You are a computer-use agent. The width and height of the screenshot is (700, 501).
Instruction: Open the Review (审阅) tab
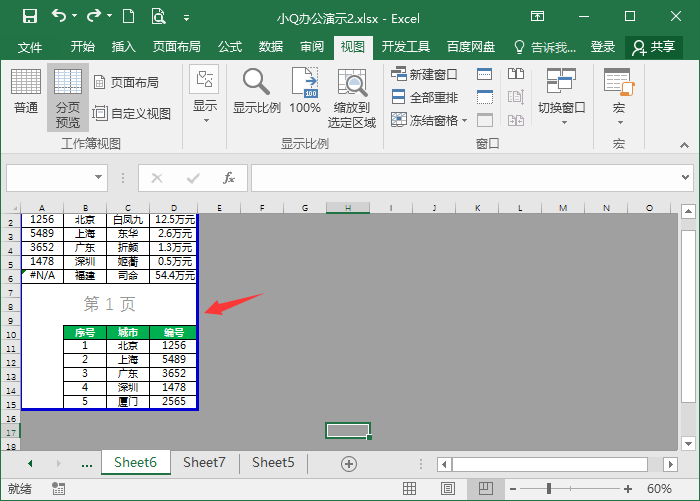click(x=312, y=47)
